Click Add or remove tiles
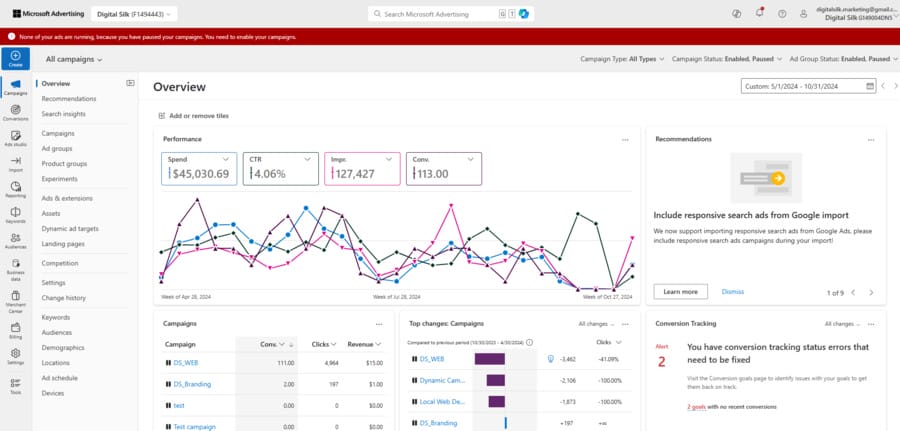 click(x=193, y=116)
